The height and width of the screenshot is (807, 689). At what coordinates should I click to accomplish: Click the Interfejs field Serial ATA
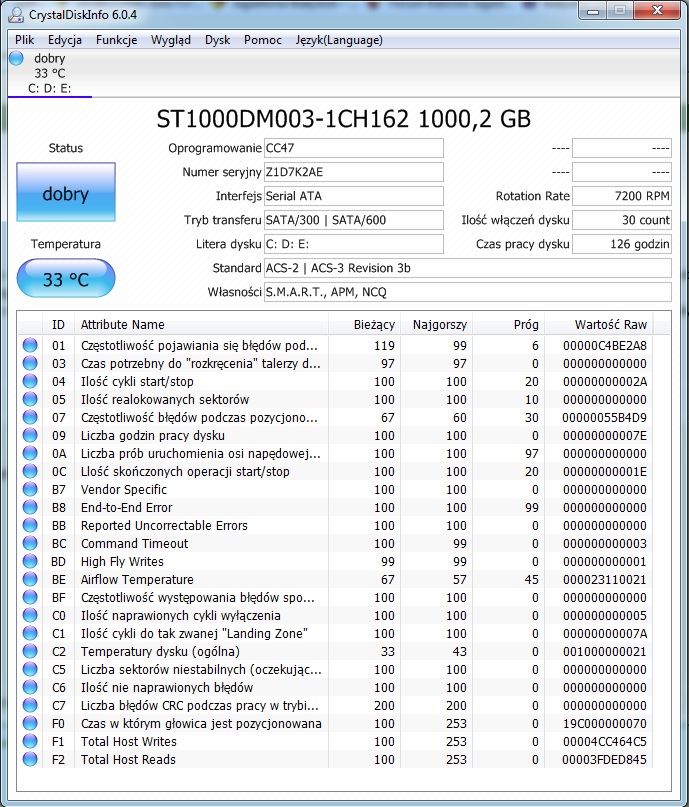coord(354,196)
